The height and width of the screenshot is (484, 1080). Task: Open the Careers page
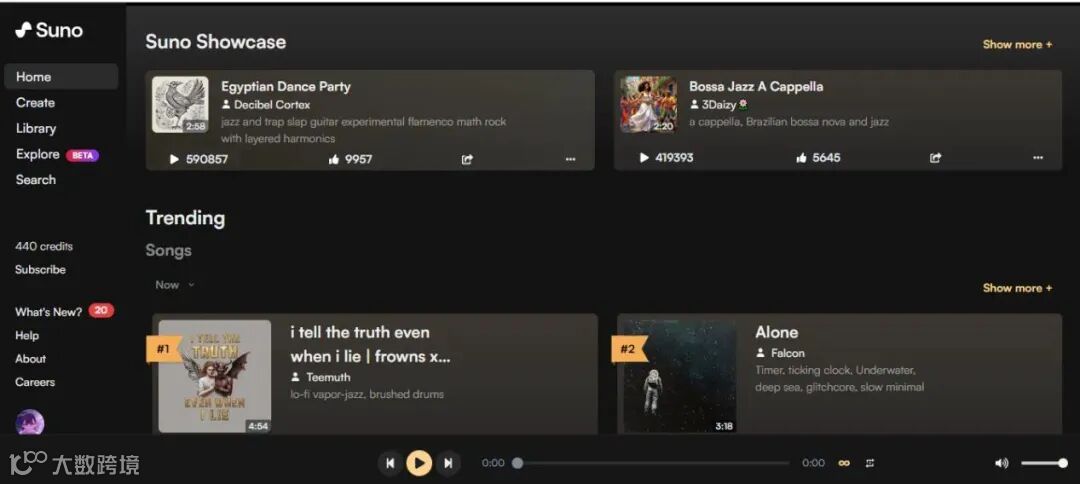(34, 382)
